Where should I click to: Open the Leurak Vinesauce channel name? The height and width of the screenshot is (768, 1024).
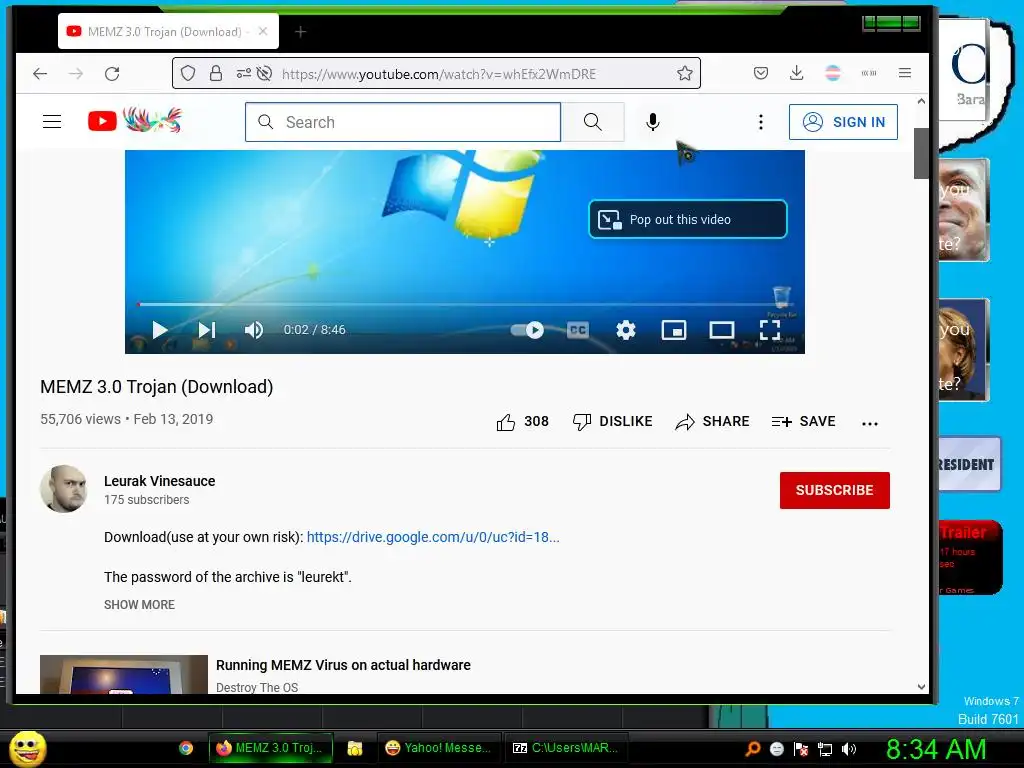tap(159, 481)
